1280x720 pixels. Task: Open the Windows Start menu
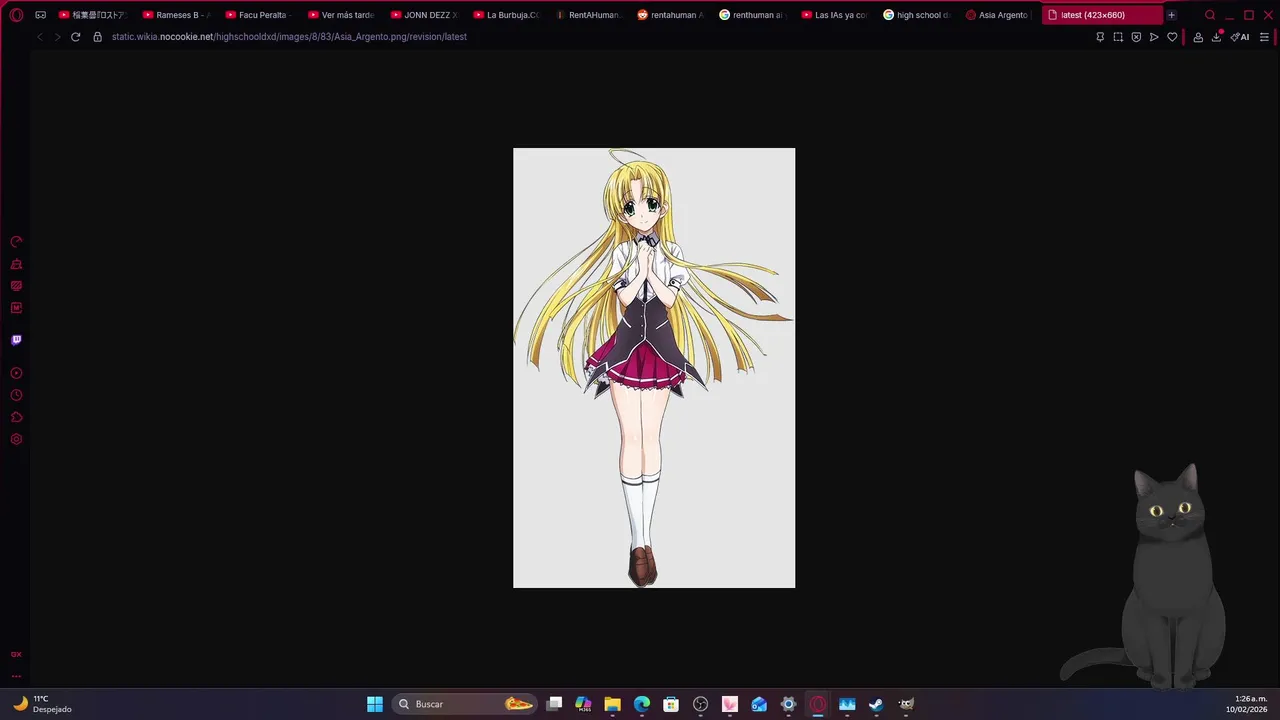point(375,704)
